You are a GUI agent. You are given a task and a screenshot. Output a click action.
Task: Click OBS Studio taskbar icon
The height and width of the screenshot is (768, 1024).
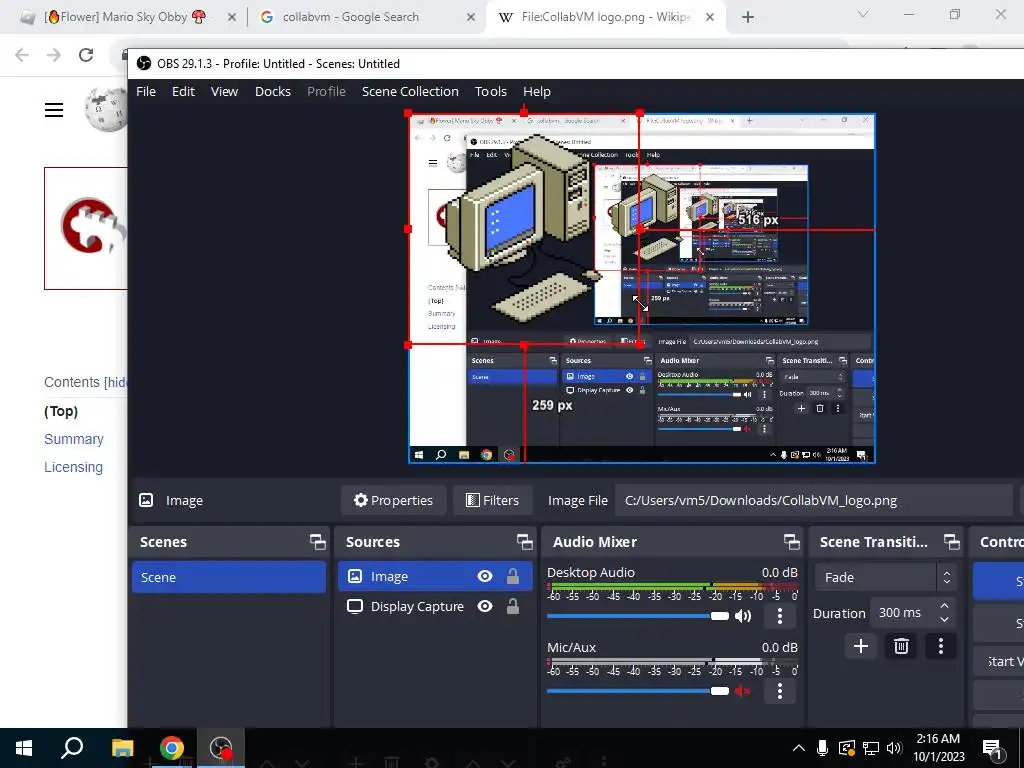[221, 748]
